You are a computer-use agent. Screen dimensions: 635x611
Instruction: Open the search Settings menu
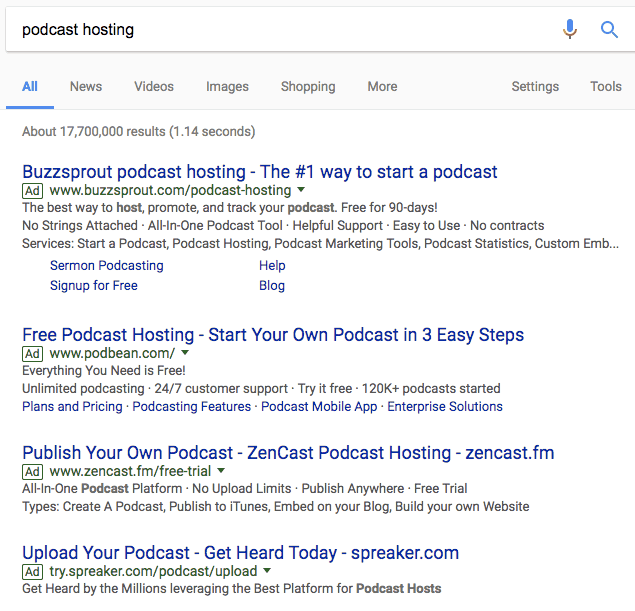click(x=535, y=87)
